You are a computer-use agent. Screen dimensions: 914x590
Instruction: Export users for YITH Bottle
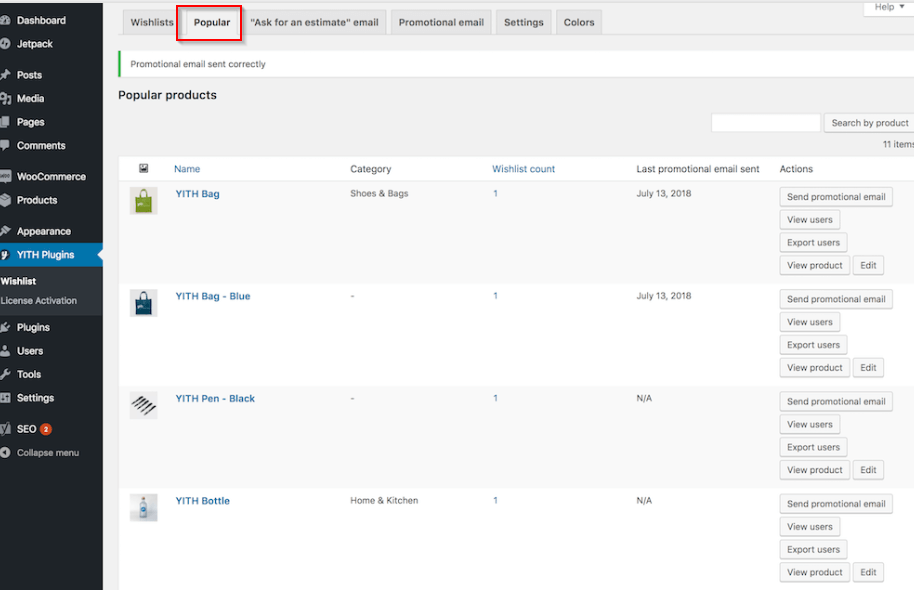813,550
